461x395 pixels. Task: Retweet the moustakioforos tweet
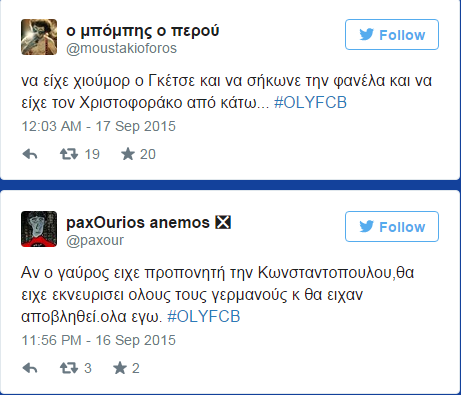(x=69, y=154)
